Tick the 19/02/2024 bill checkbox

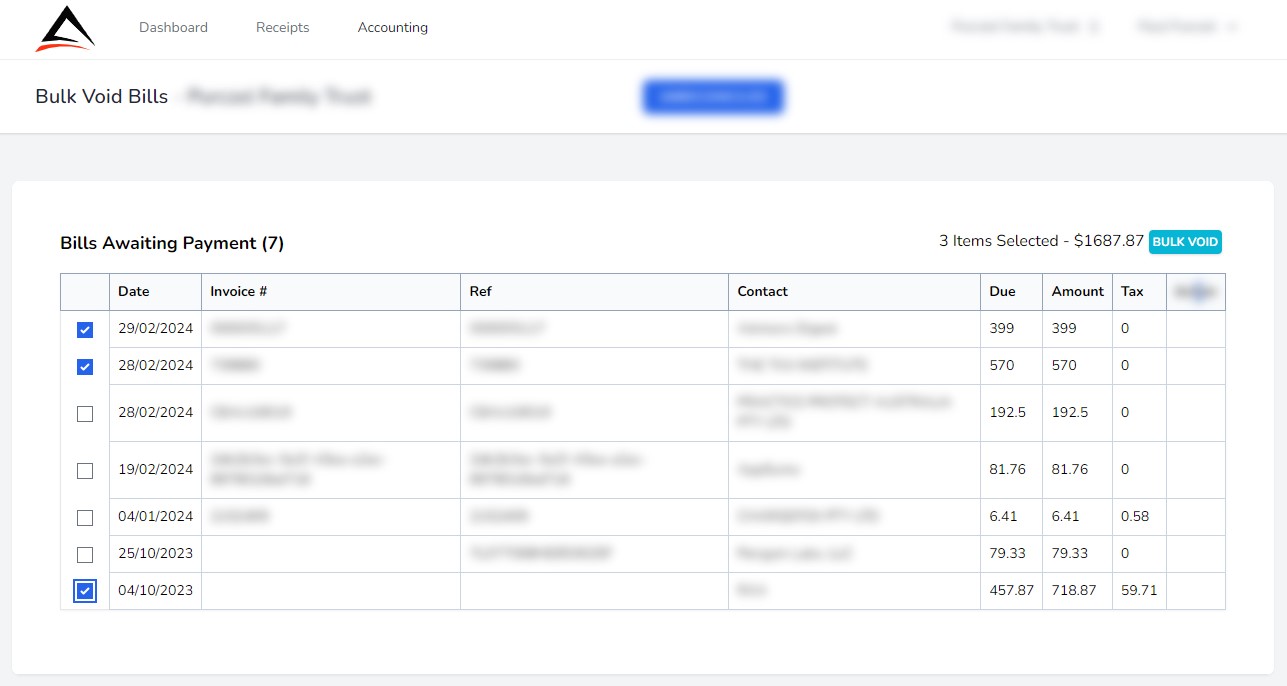pos(85,470)
